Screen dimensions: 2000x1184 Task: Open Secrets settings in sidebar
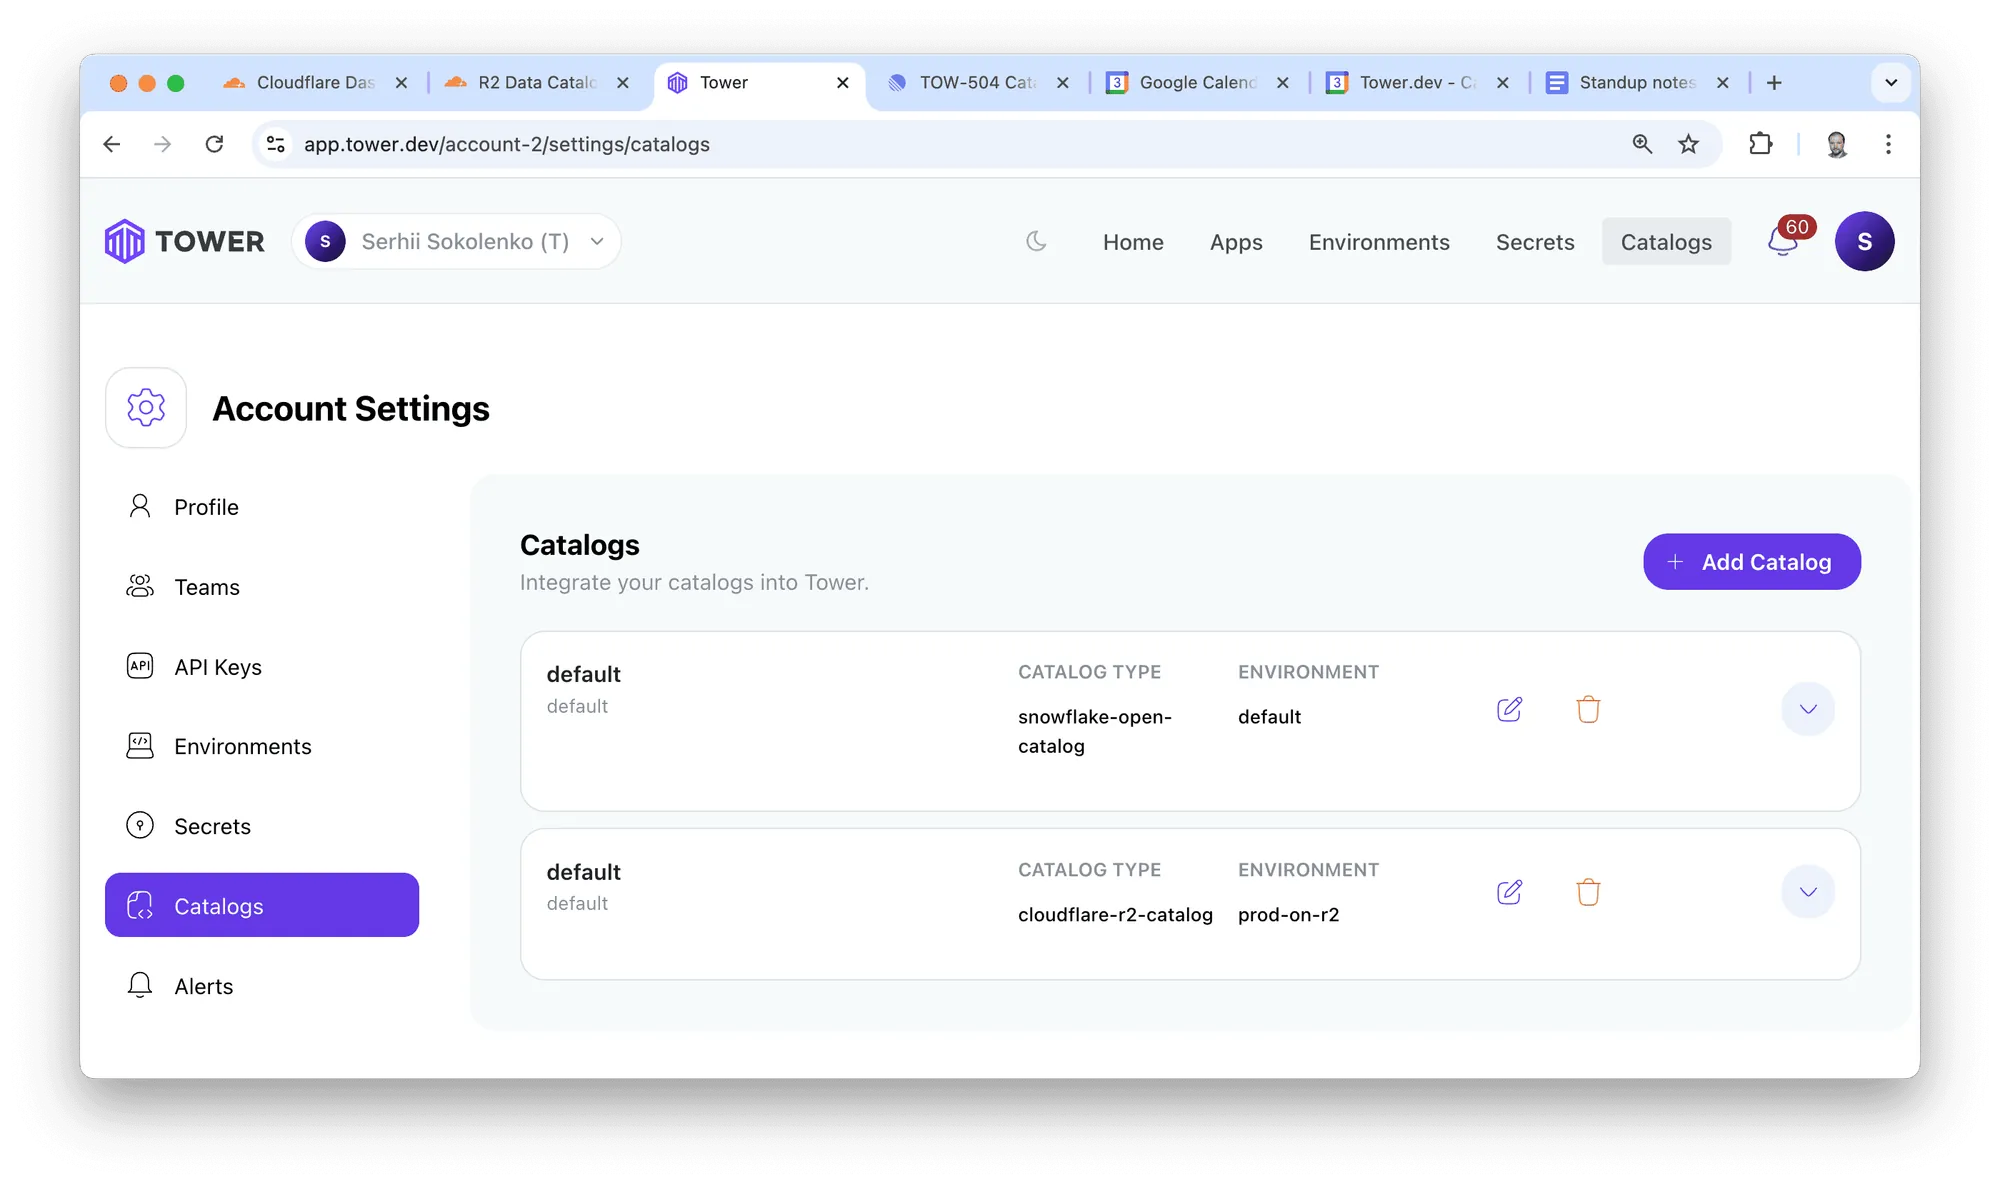pos(262,826)
